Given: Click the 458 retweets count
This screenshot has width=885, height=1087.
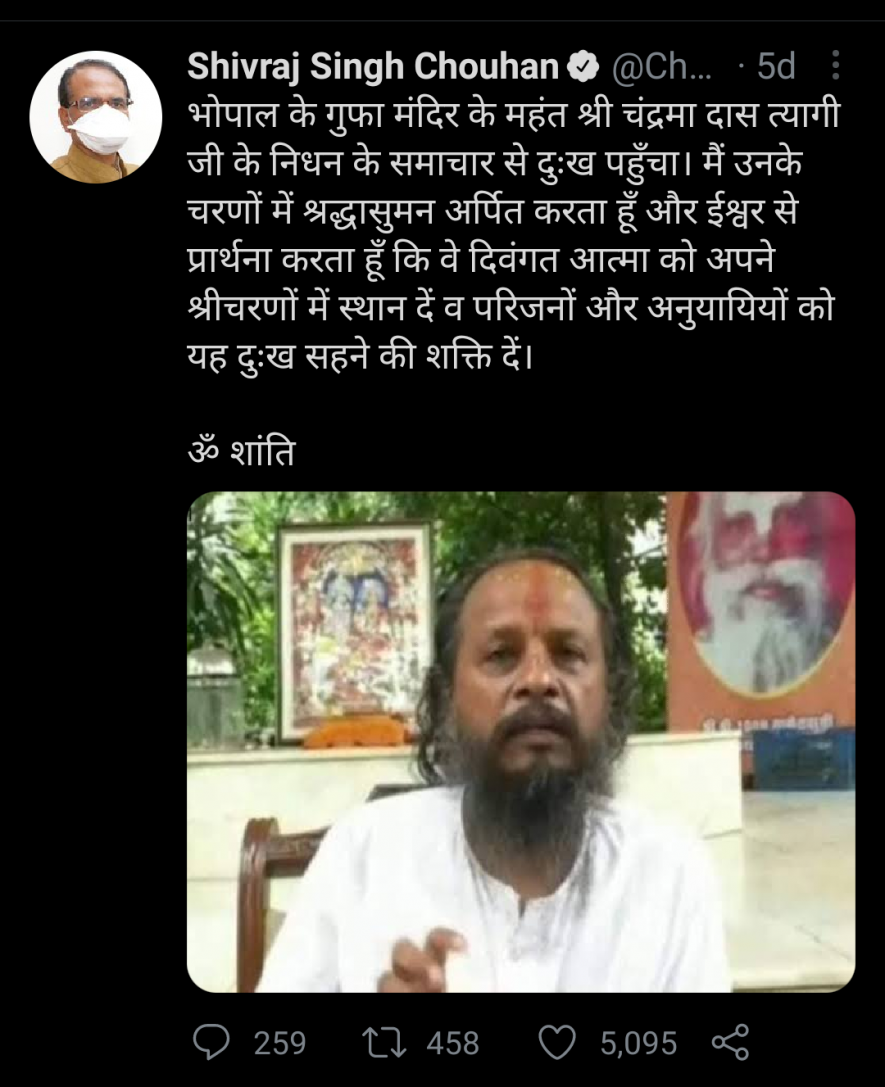Looking at the screenshot, I should pyautogui.click(x=453, y=1043).
